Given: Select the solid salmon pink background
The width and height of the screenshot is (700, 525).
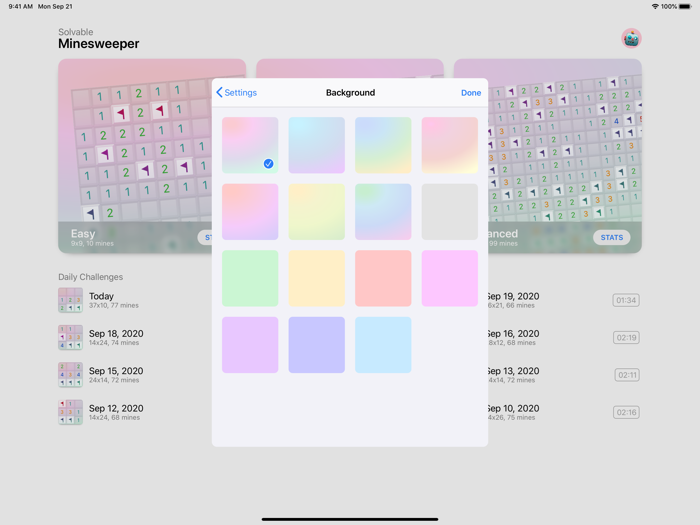Looking at the screenshot, I should pos(383,278).
